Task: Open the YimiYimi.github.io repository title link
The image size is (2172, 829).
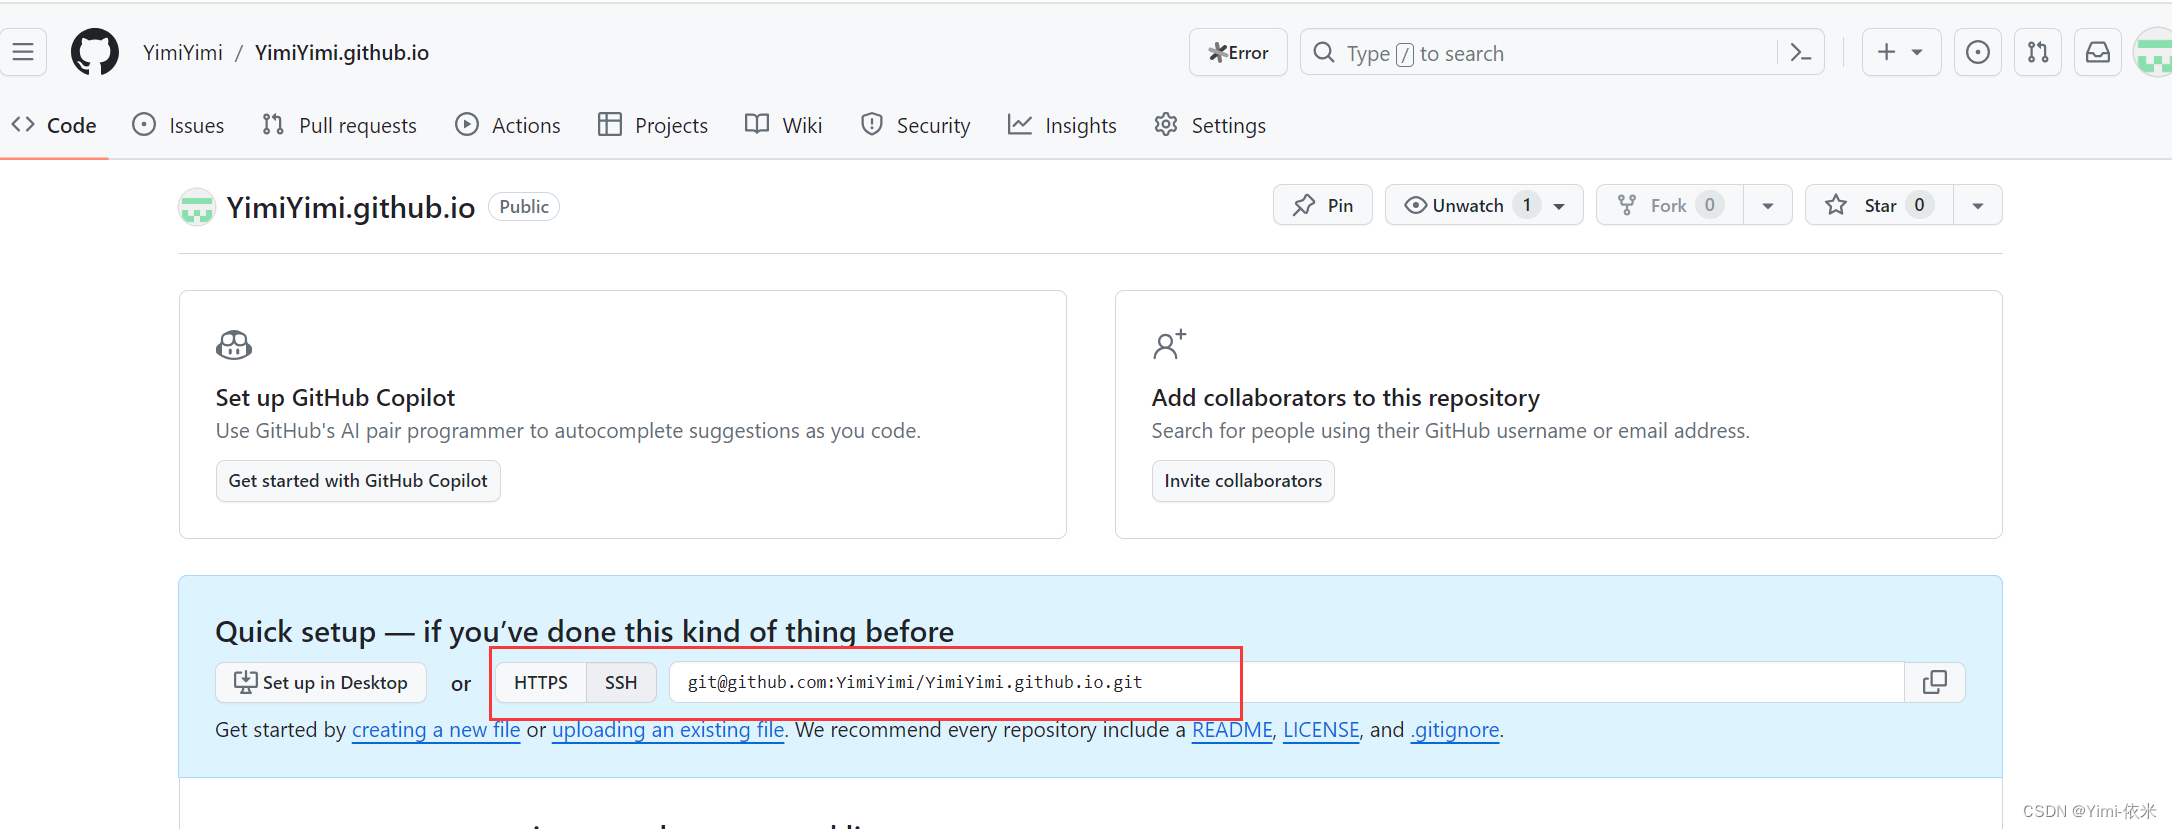Action: (x=351, y=207)
